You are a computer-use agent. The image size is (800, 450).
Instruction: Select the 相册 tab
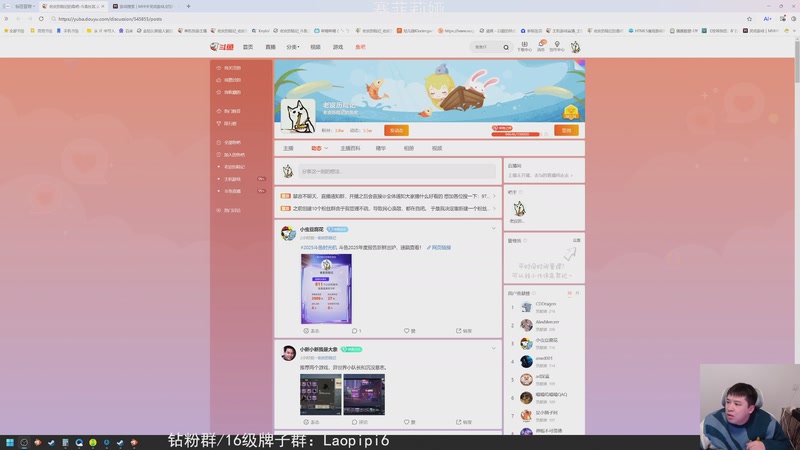(409, 148)
